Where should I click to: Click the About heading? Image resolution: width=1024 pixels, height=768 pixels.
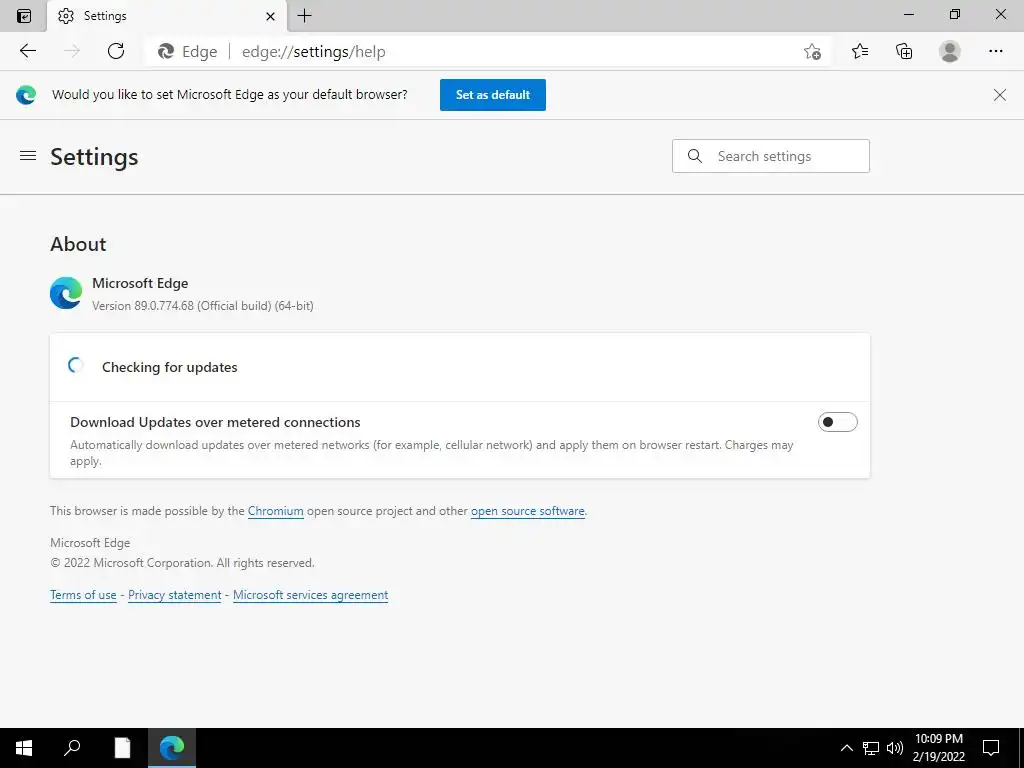78,244
